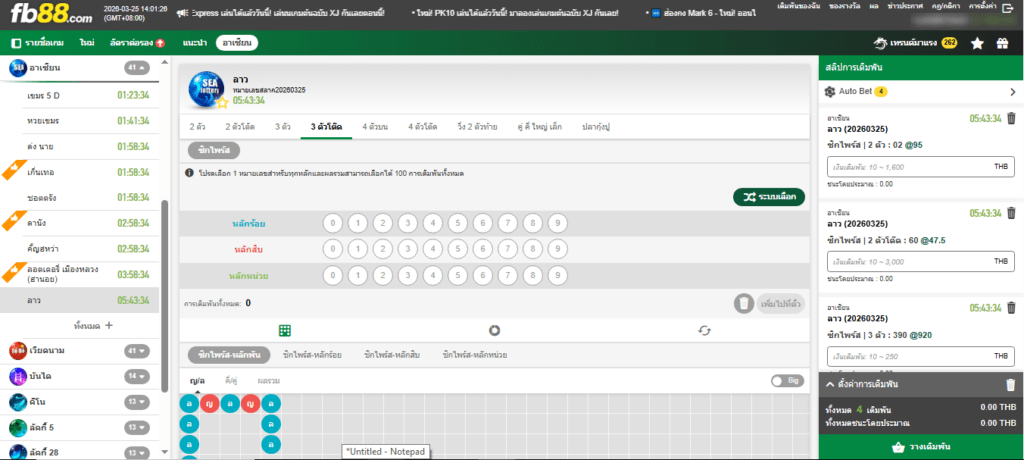Collapse the อาเซียน category with 41 badge
Image resolution: width=1024 pixels, height=460 pixels.
[x=137, y=67]
